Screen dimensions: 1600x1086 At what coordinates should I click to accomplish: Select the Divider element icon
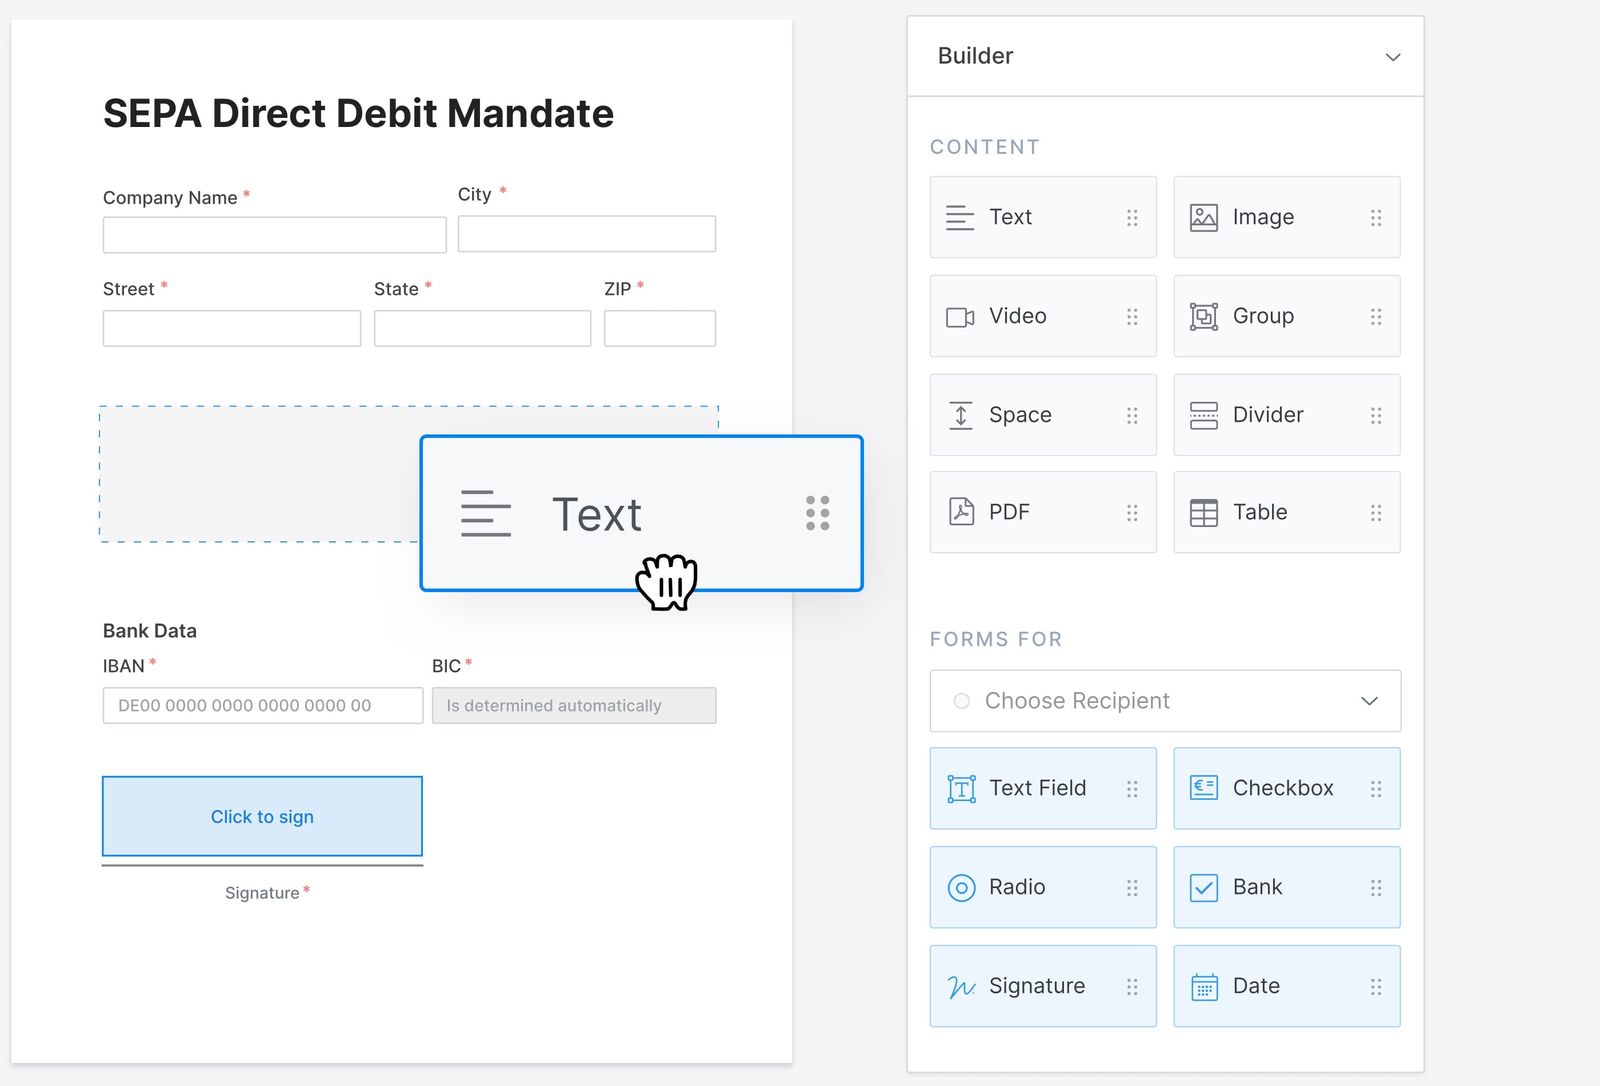pos(1204,414)
